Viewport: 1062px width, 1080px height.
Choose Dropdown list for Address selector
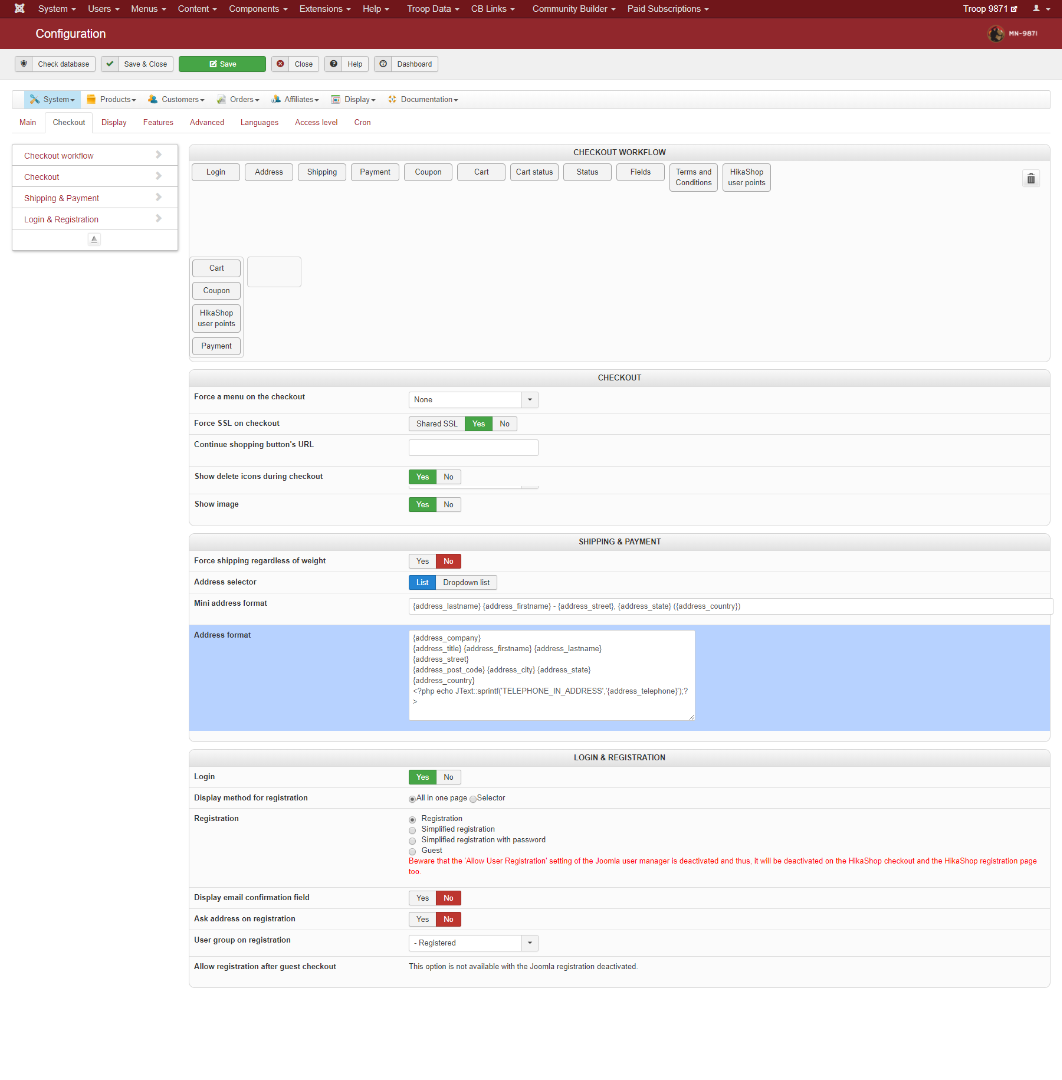466,583
